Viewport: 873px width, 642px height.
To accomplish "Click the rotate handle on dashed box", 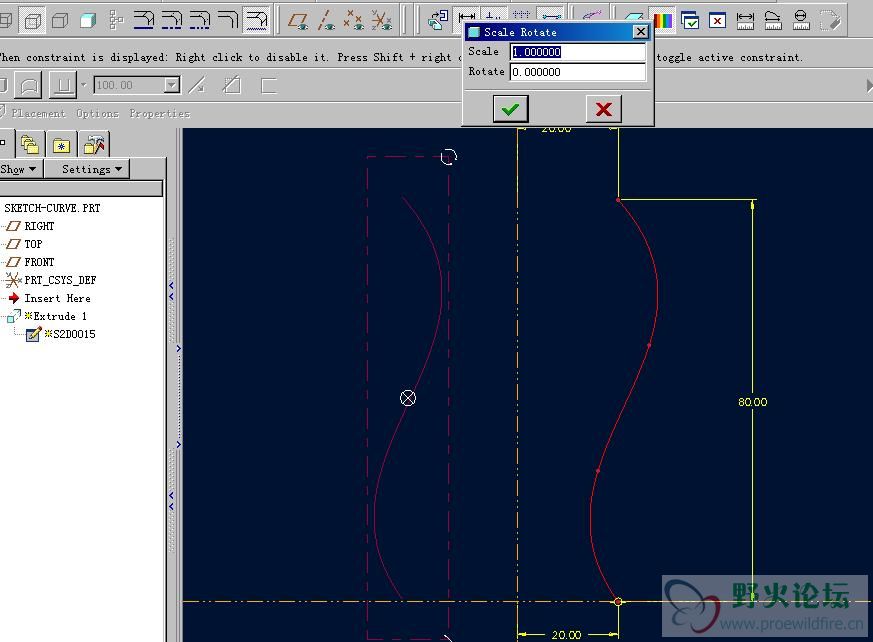I will [448, 156].
